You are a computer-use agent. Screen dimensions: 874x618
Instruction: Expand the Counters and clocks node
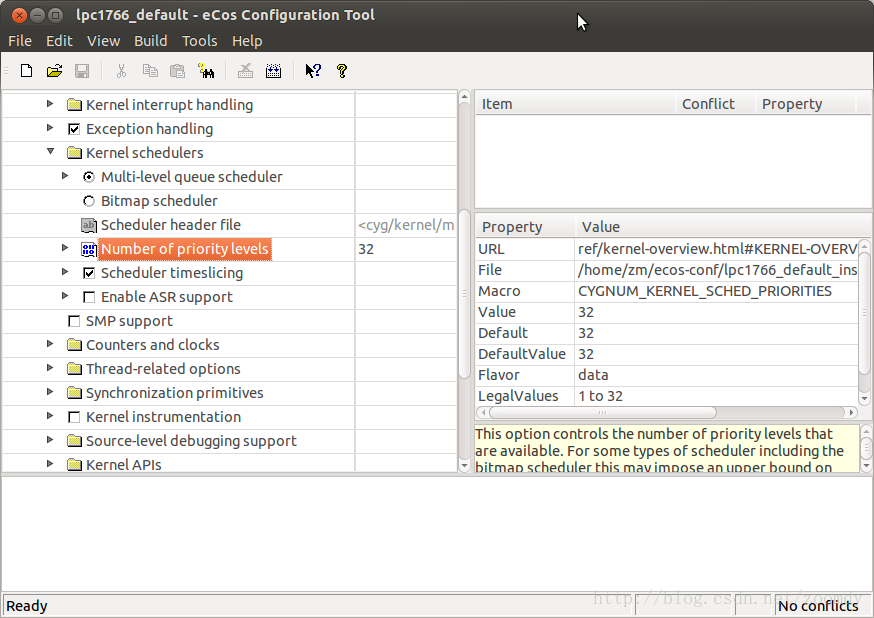50,343
